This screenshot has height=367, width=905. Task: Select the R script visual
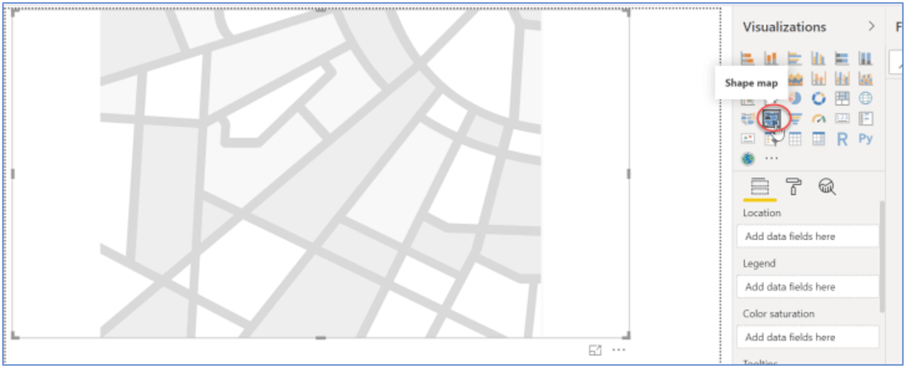pyautogui.click(x=842, y=139)
